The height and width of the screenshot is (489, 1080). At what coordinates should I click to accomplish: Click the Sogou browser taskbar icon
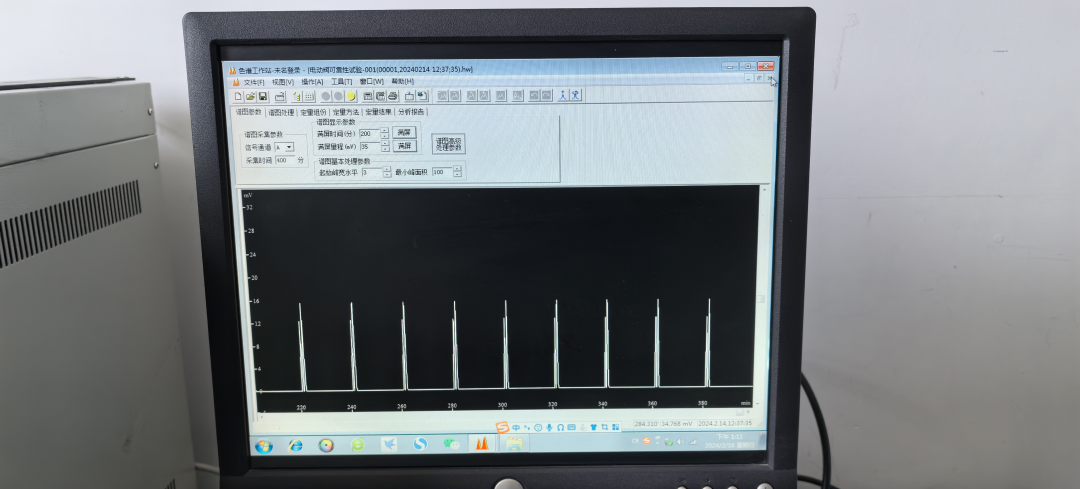[420, 444]
